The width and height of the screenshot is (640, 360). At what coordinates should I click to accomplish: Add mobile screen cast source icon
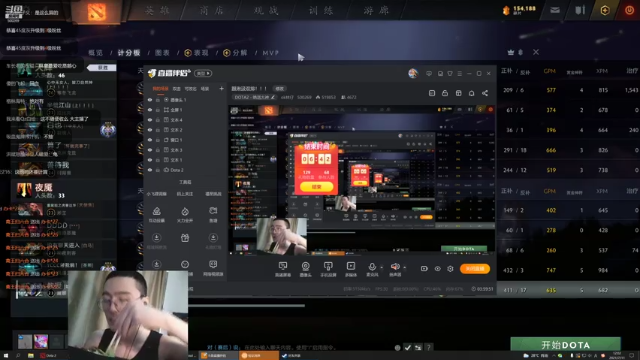tap(328, 269)
